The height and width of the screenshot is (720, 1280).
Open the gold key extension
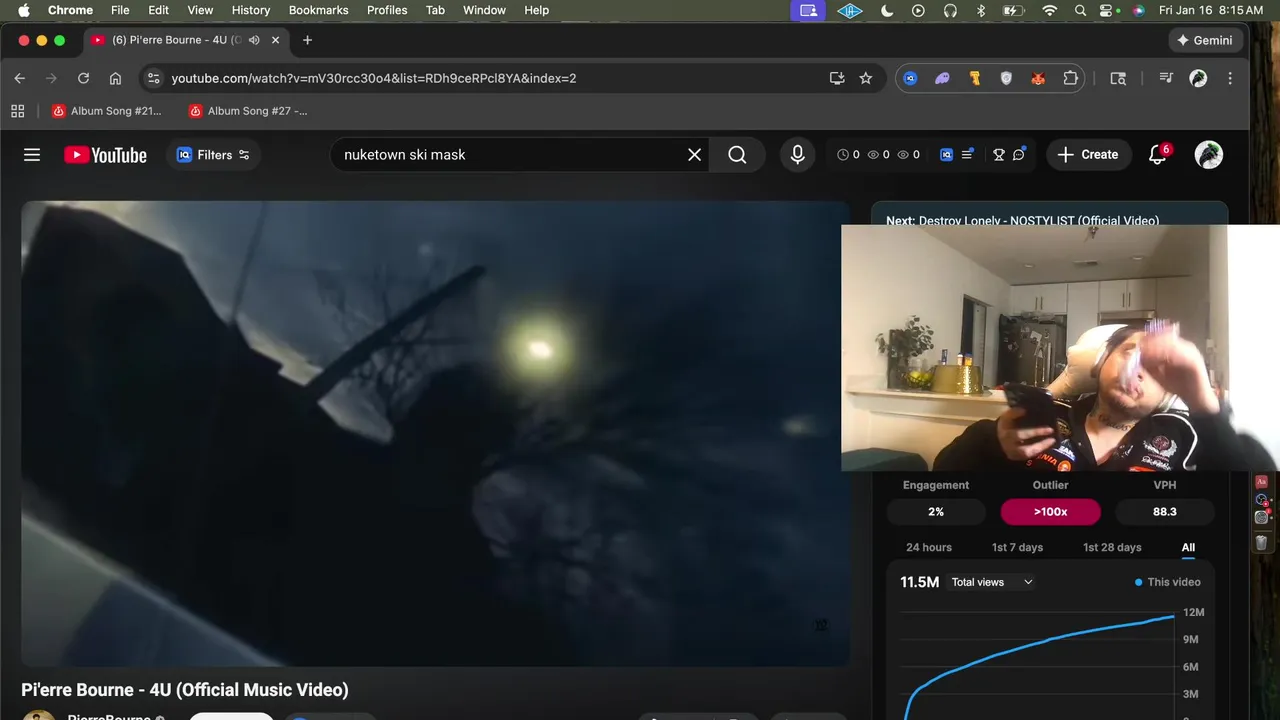pyautogui.click(x=974, y=78)
